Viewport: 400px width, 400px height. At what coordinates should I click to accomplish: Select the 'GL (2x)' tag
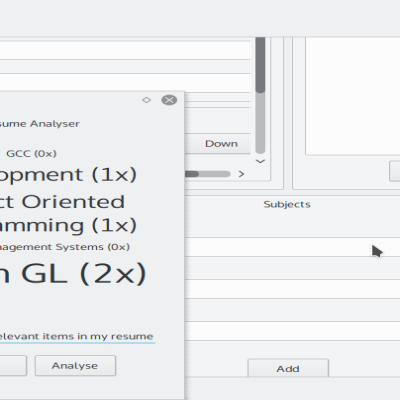pos(73,273)
